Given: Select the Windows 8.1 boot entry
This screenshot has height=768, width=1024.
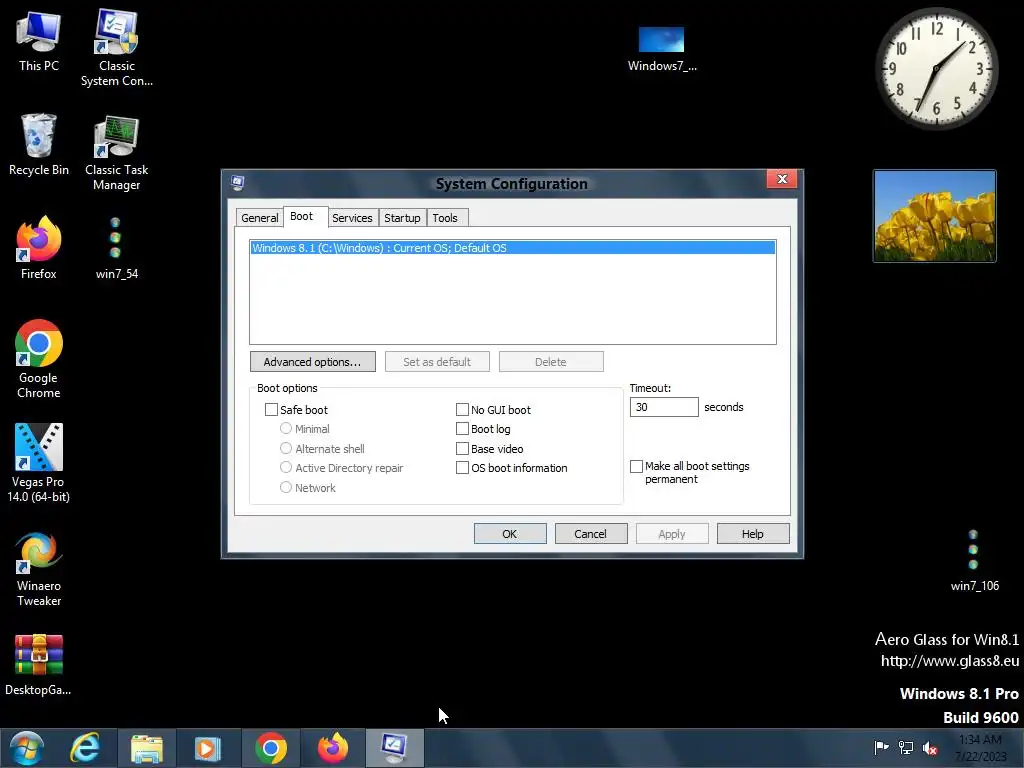Looking at the screenshot, I should click(x=513, y=248).
